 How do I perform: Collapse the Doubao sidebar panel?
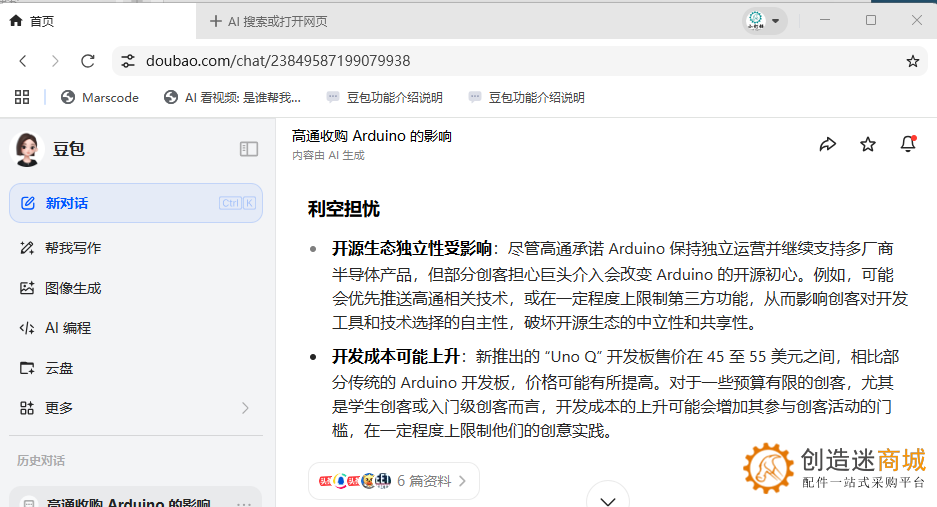click(x=249, y=149)
